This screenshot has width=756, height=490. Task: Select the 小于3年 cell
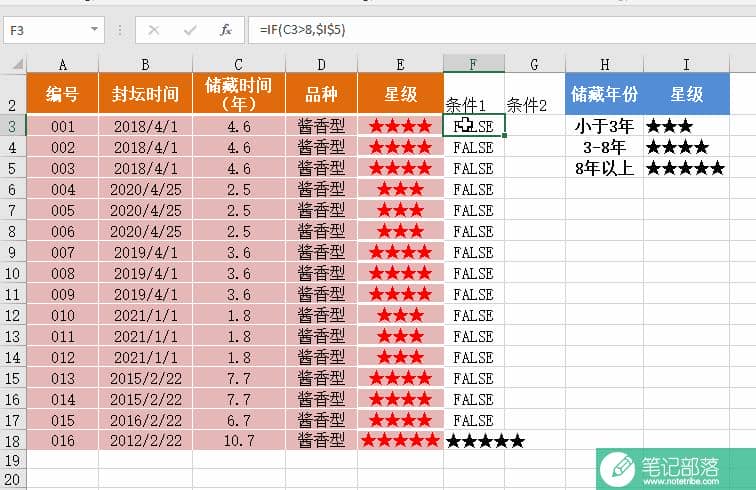[x=604, y=126]
